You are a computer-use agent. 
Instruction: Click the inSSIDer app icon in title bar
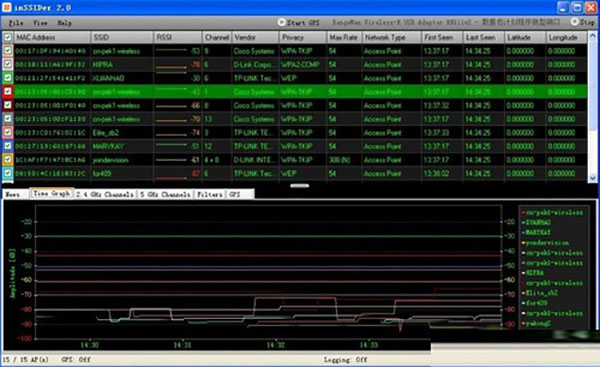coord(7,7)
